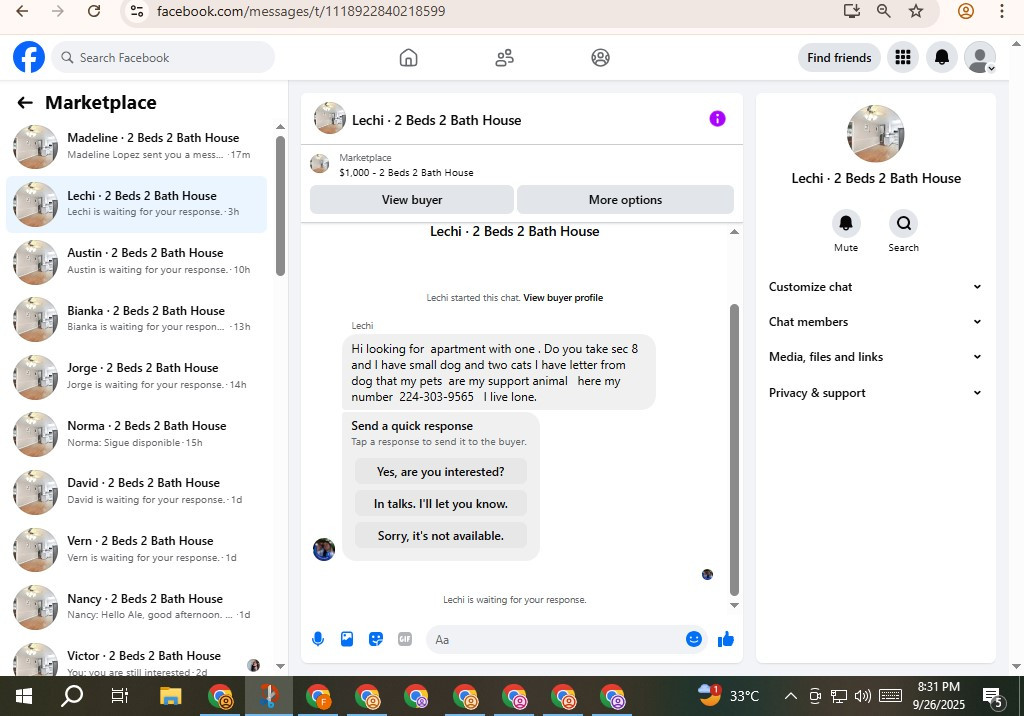Click the View buyer button
This screenshot has width=1024, height=716.
(x=411, y=200)
